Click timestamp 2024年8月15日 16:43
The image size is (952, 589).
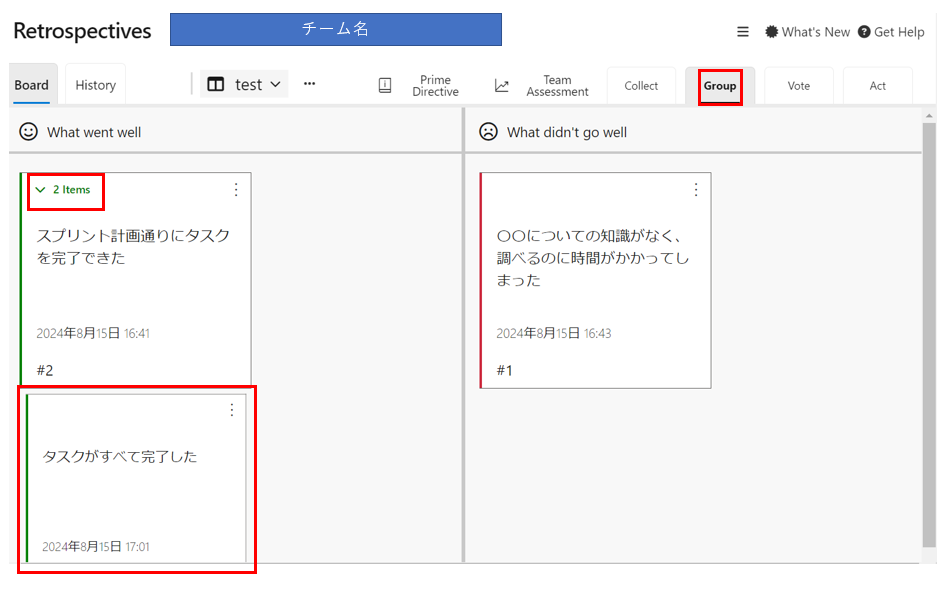[554, 333]
